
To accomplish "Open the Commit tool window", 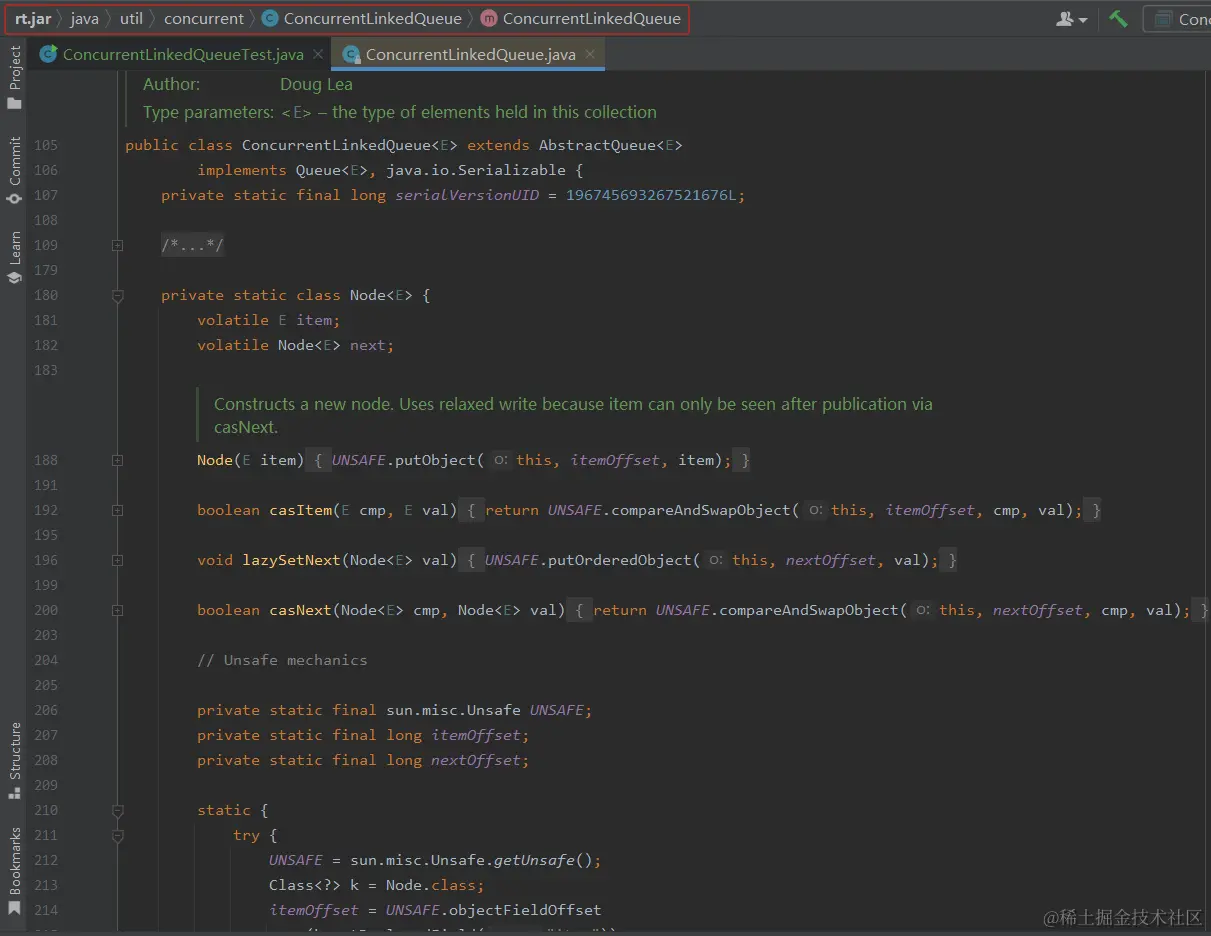I will click(14, 171).
